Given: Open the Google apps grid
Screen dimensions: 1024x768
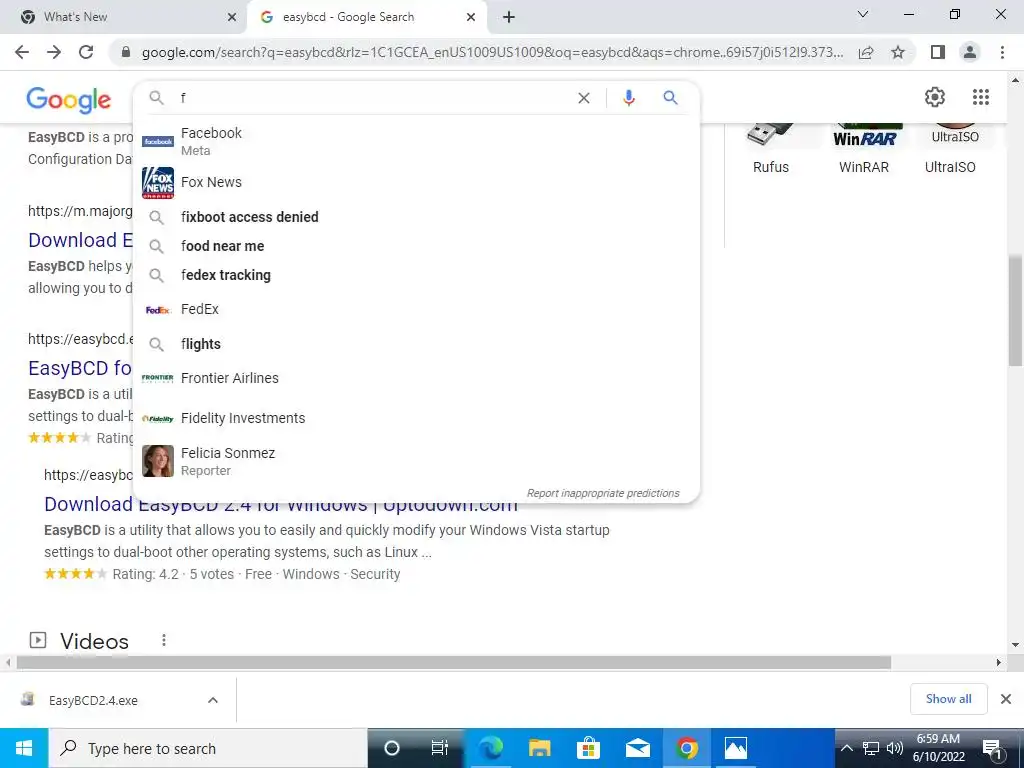Looking at the screenshot, I should (x=980, y=97).
